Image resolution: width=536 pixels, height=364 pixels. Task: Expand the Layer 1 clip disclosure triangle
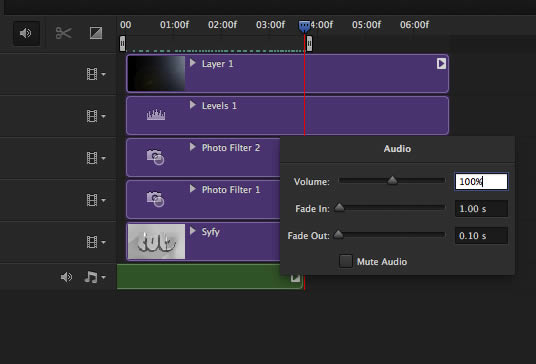pyautogui.click(x=193, y=63)
